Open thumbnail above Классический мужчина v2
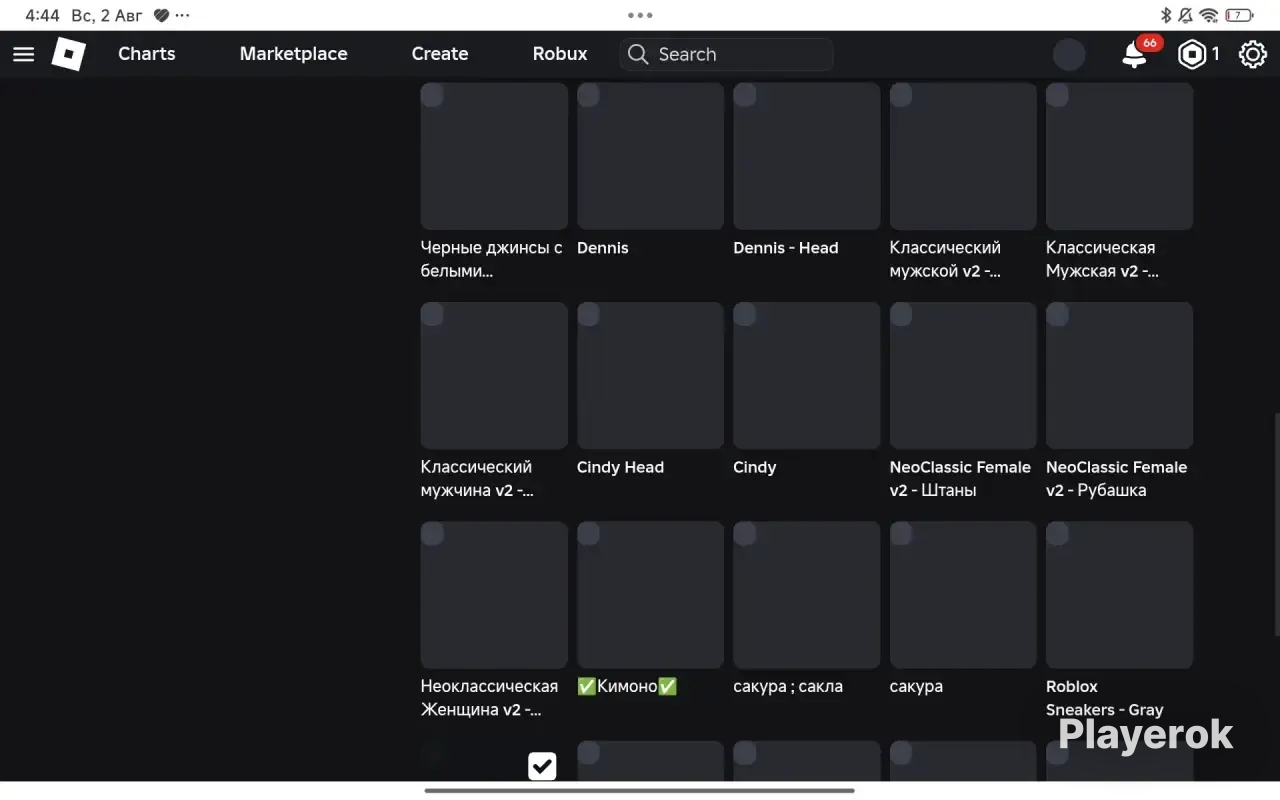Viewport: 1280px width, 800px height. tap(494, 376)
